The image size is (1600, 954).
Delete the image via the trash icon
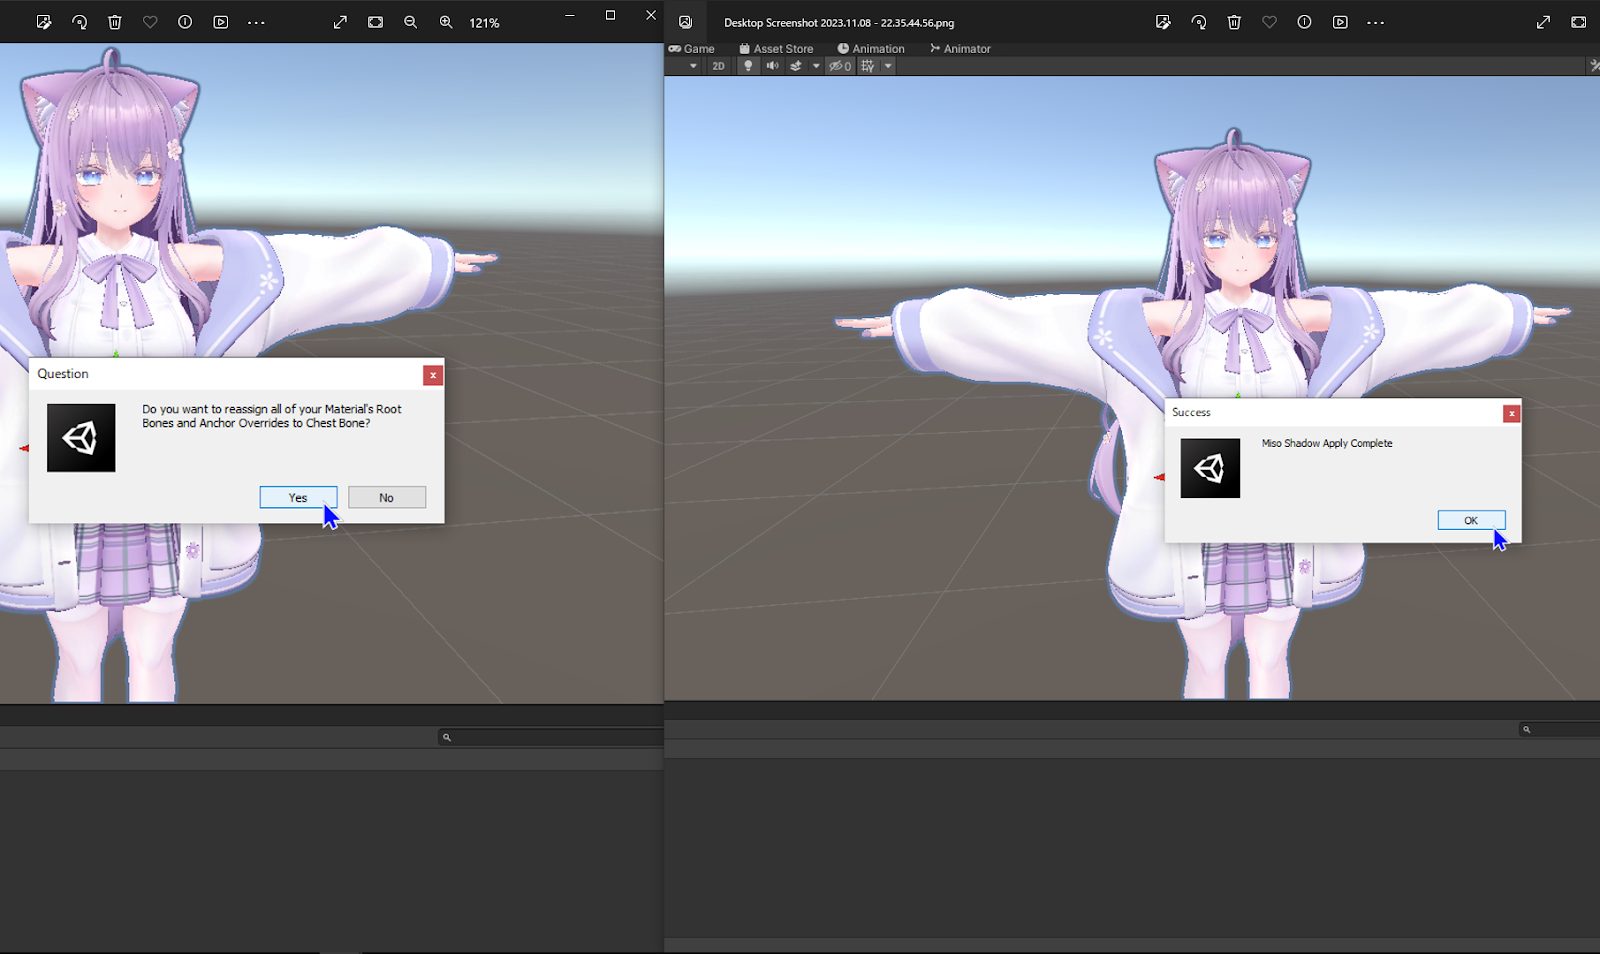coord(115,21)
